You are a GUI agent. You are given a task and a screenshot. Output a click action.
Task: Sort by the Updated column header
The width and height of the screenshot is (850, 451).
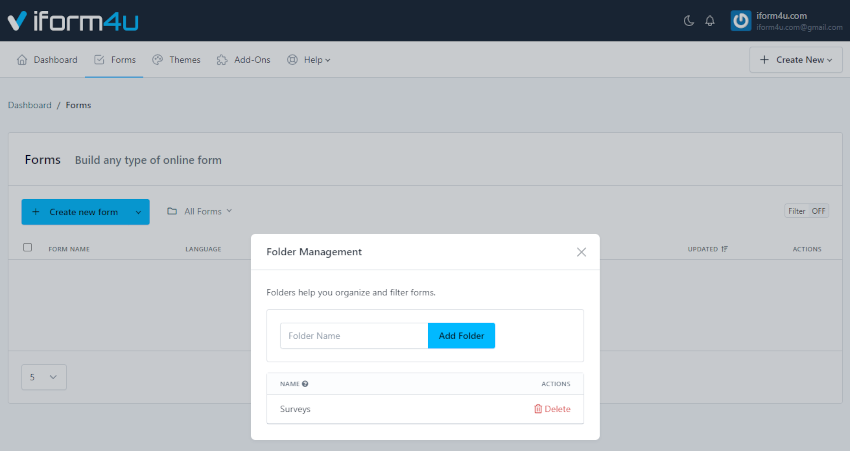(707, 249)
